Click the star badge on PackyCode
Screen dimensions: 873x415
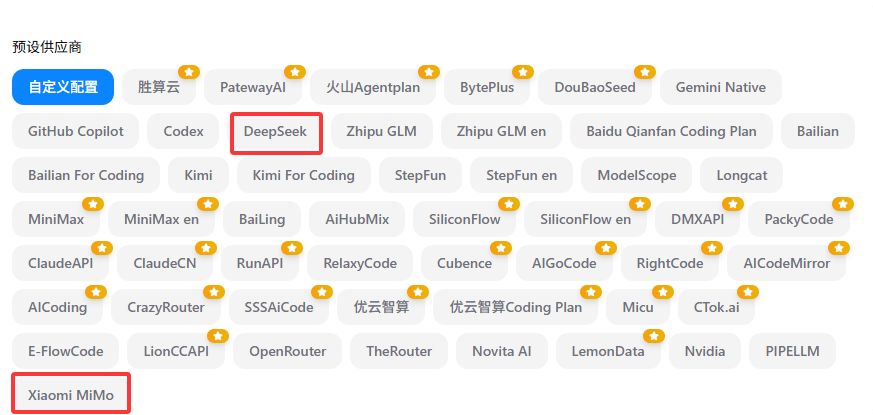(x=843, y=204)
